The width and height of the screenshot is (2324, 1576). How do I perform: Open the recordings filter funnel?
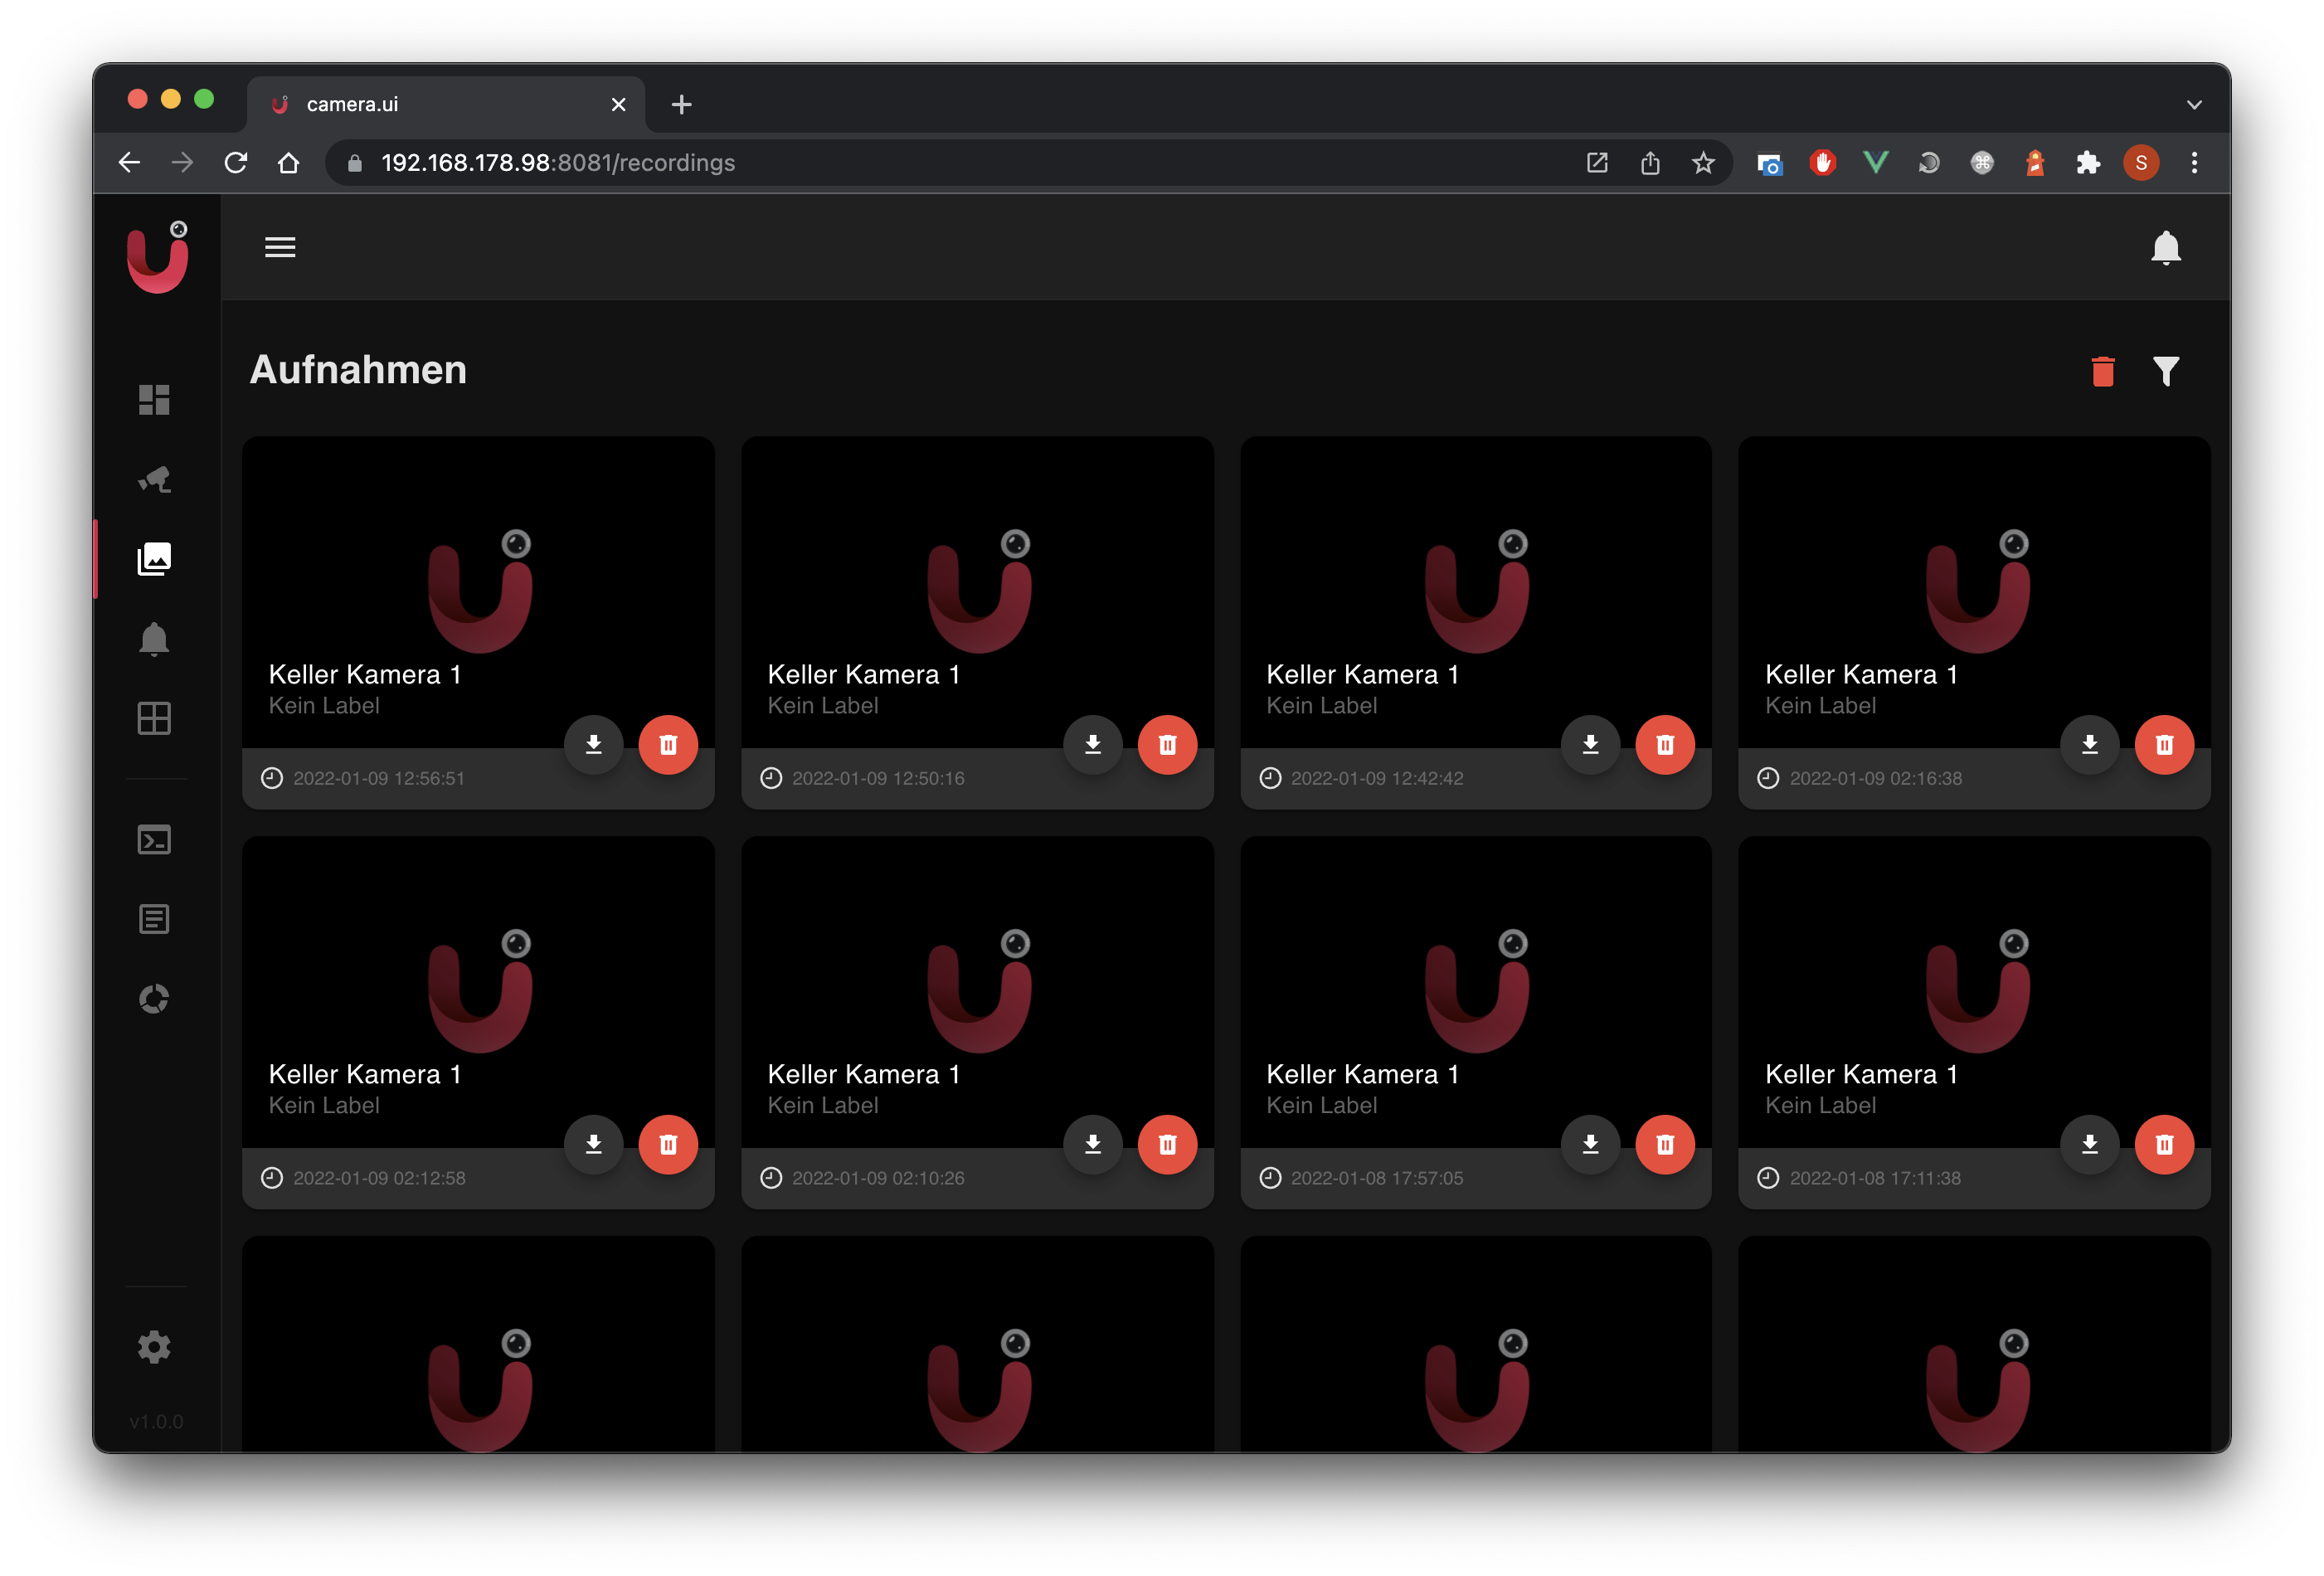(2166, 371)
